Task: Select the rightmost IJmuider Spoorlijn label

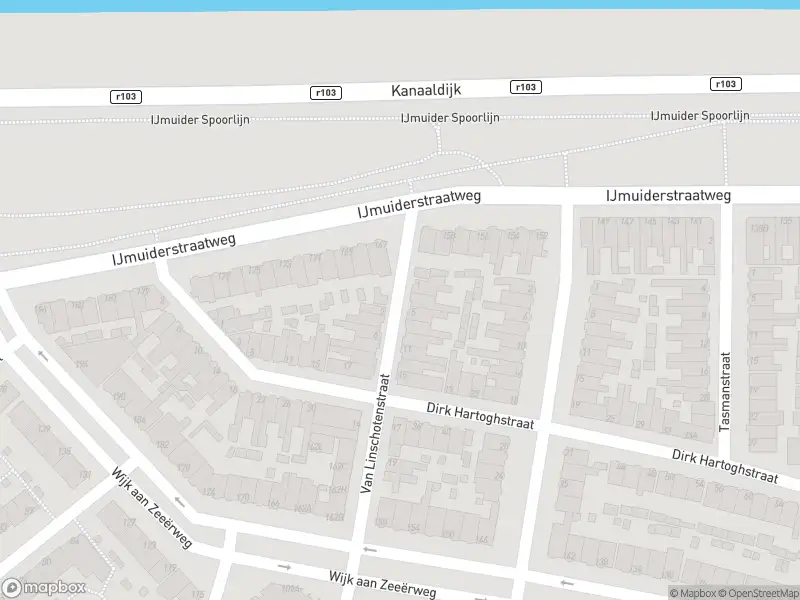Action: pyautogui.click(x=699, y=116)
